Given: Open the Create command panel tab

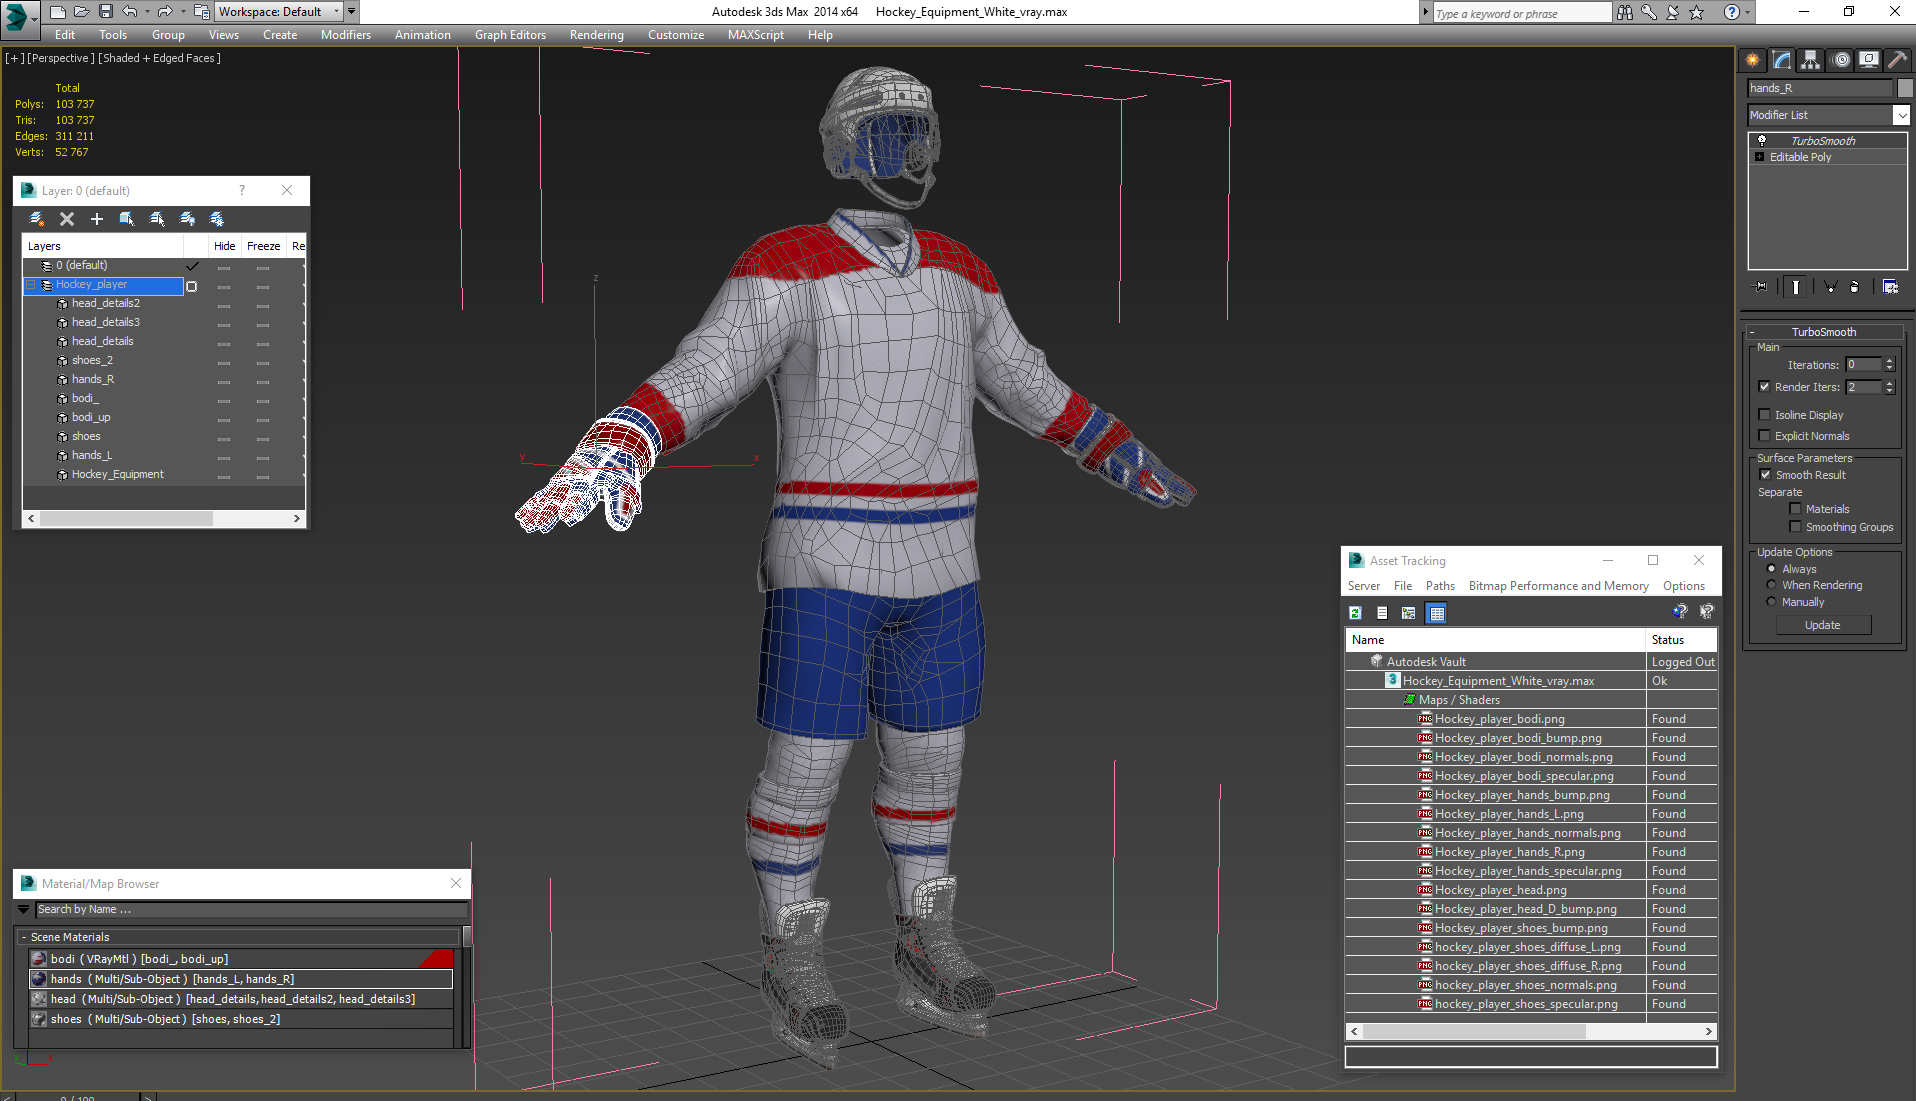Looking at the screenshot, I should coord(1753,60).
